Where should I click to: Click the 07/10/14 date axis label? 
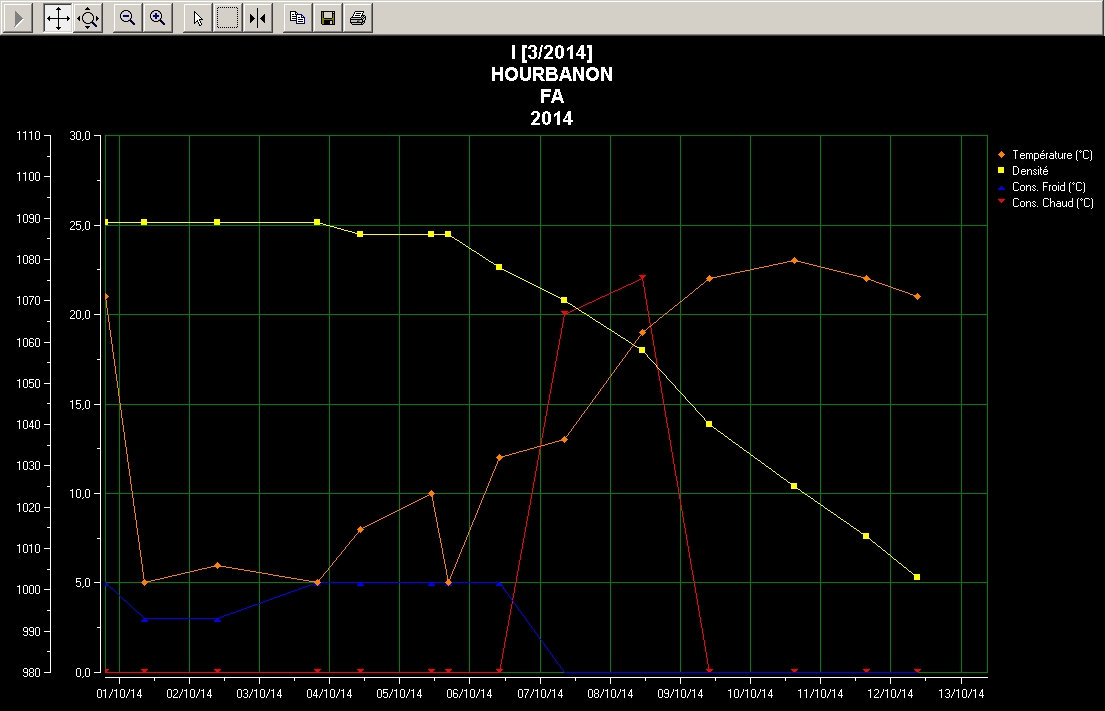click(x=540, y=692)
